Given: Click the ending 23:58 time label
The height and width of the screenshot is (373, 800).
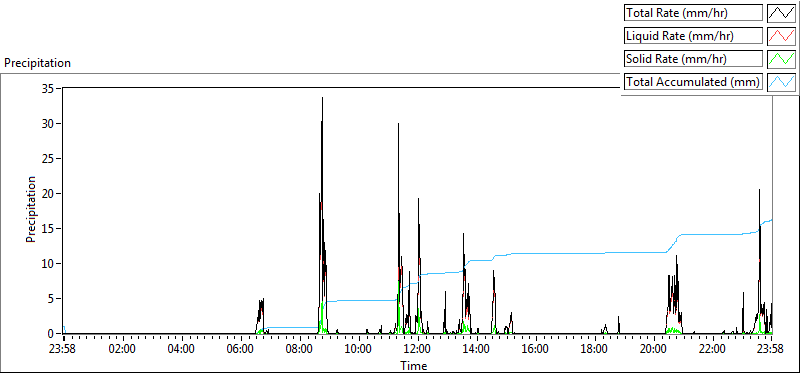Looking at the screenshot, I should pos(770,350).
